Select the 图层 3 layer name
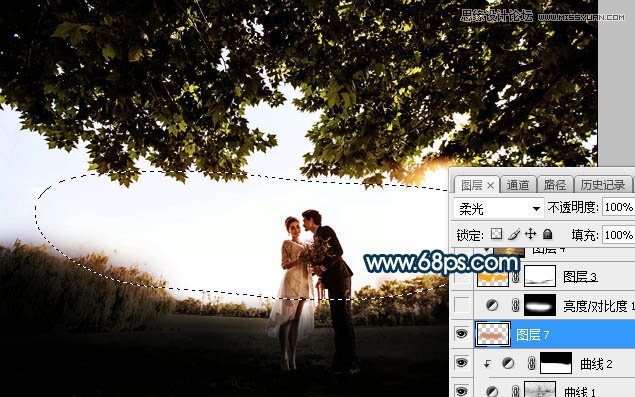Viewport: 635px width, 397px height. [580, 277]
